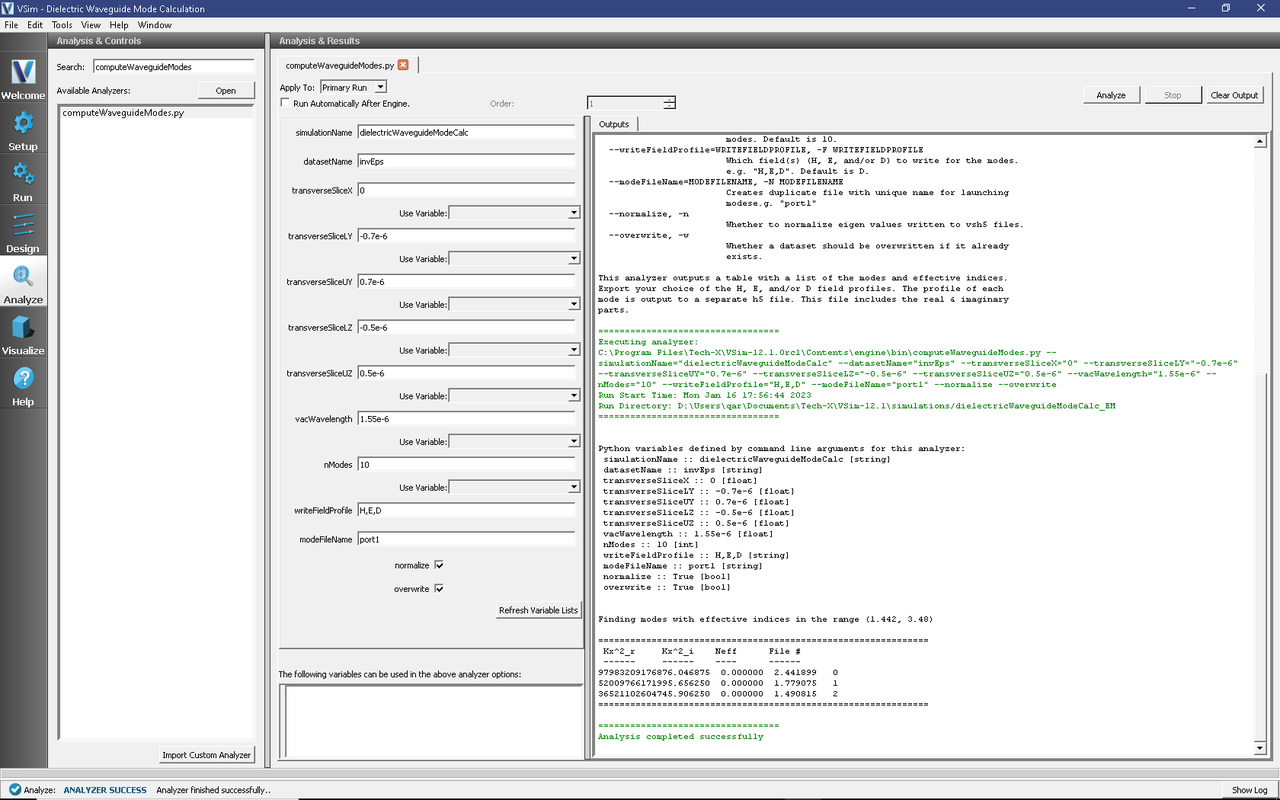
Task: Select the Outputs tab
Action: (613, 123)
